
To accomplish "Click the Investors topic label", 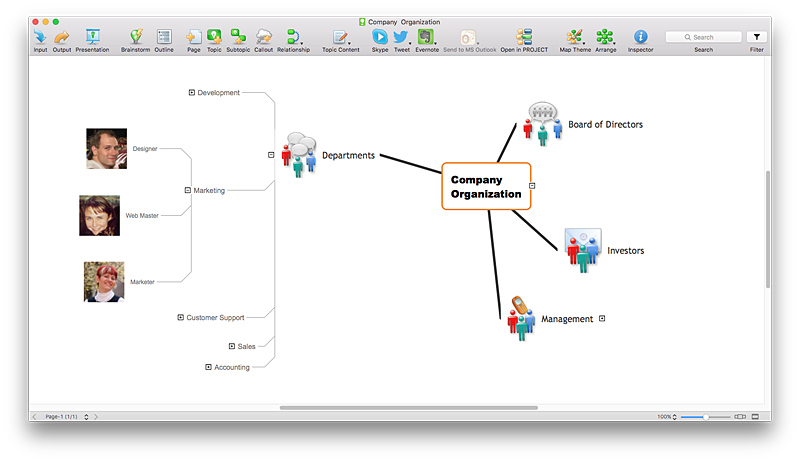I will 625,251.
